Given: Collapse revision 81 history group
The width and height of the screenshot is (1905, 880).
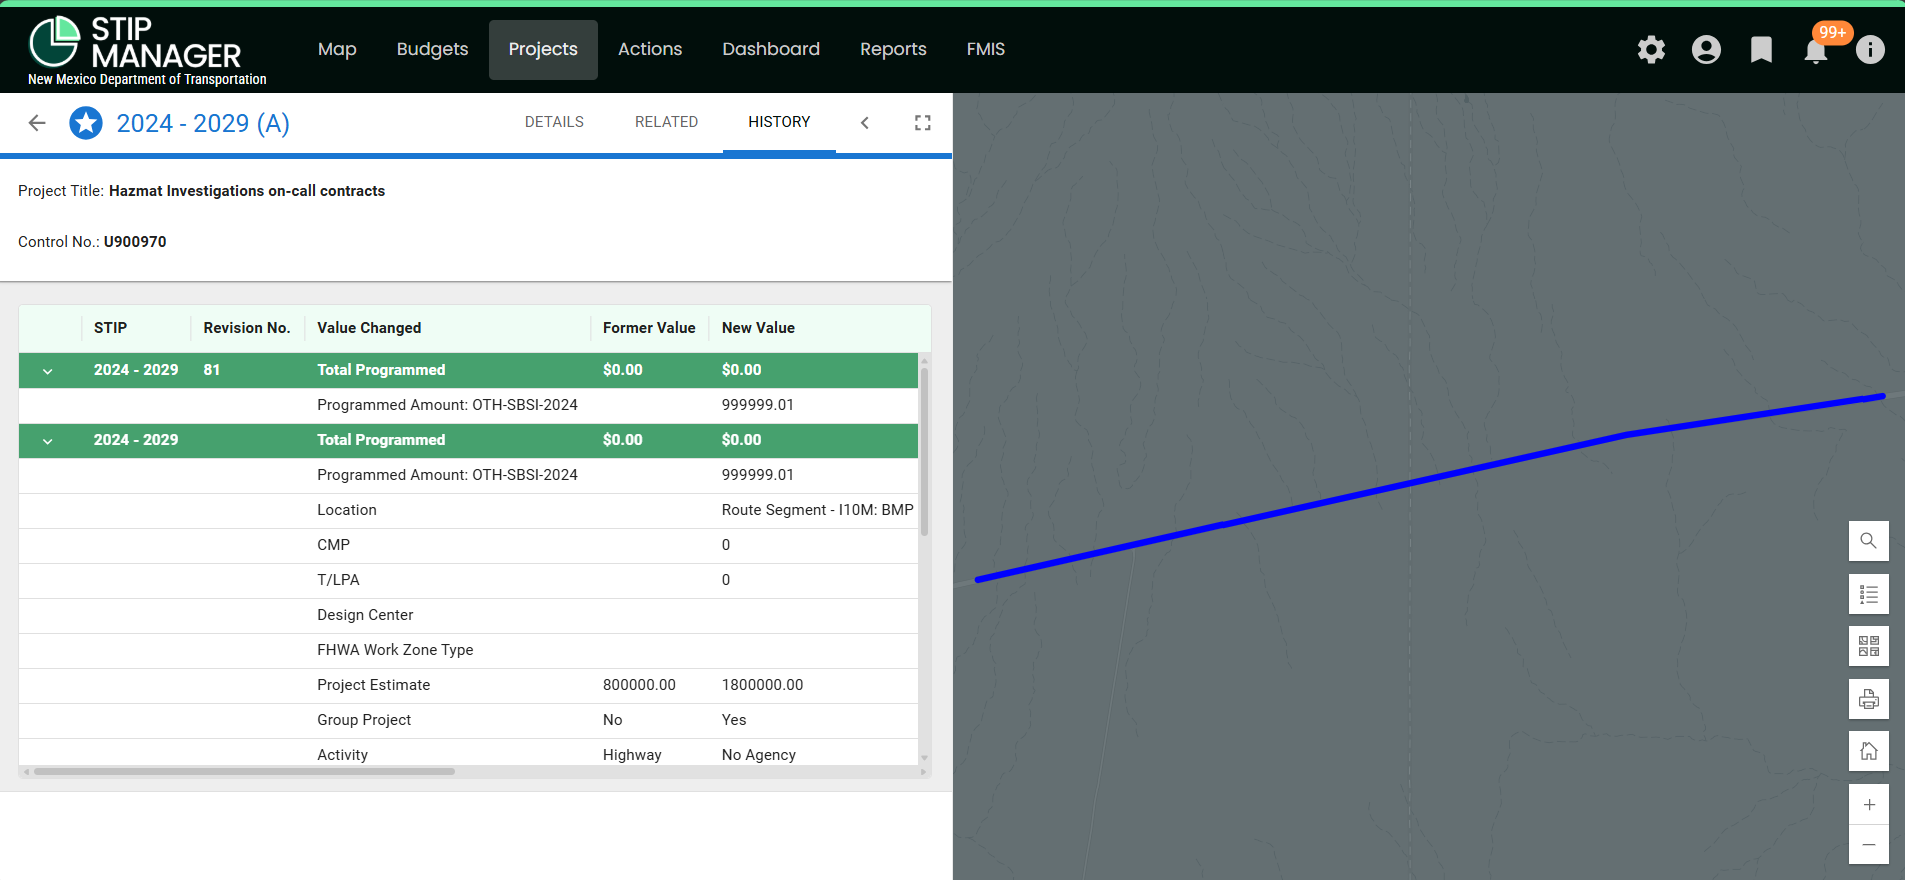Looking at the screenshot, I should click(47, 371).
